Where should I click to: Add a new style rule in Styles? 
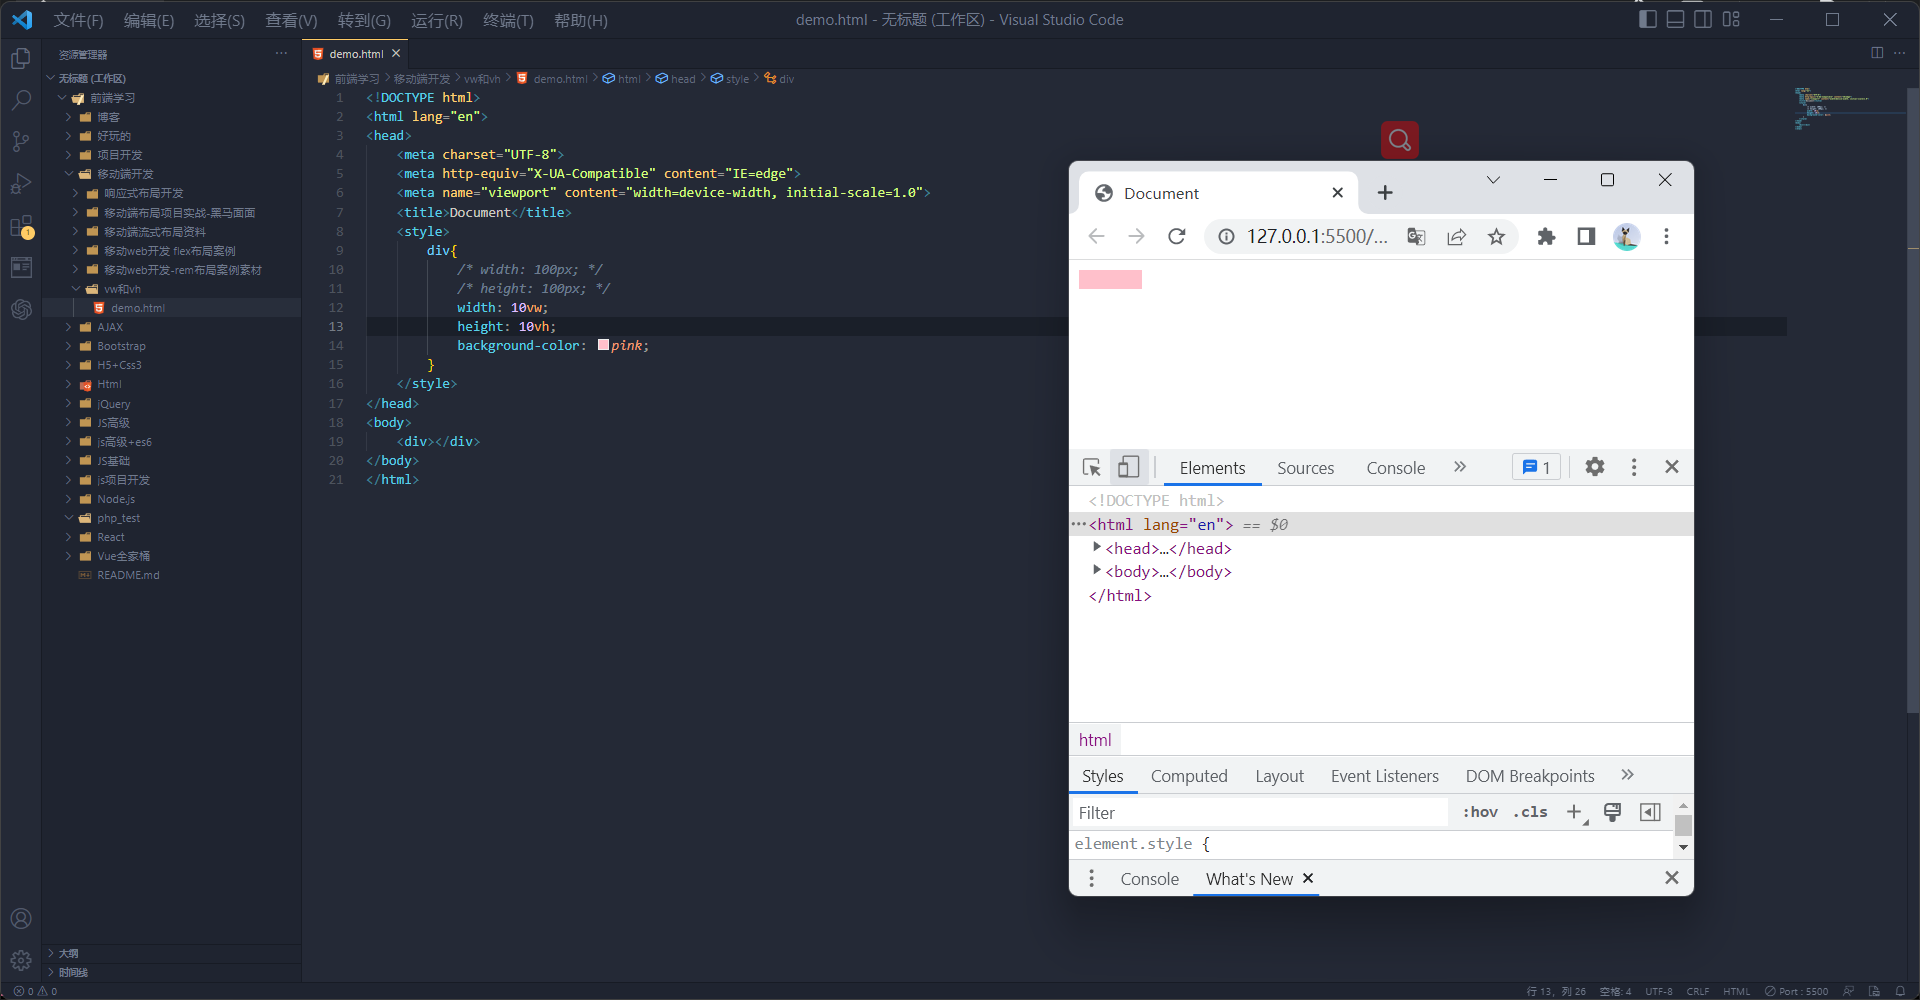point(1575,812)
